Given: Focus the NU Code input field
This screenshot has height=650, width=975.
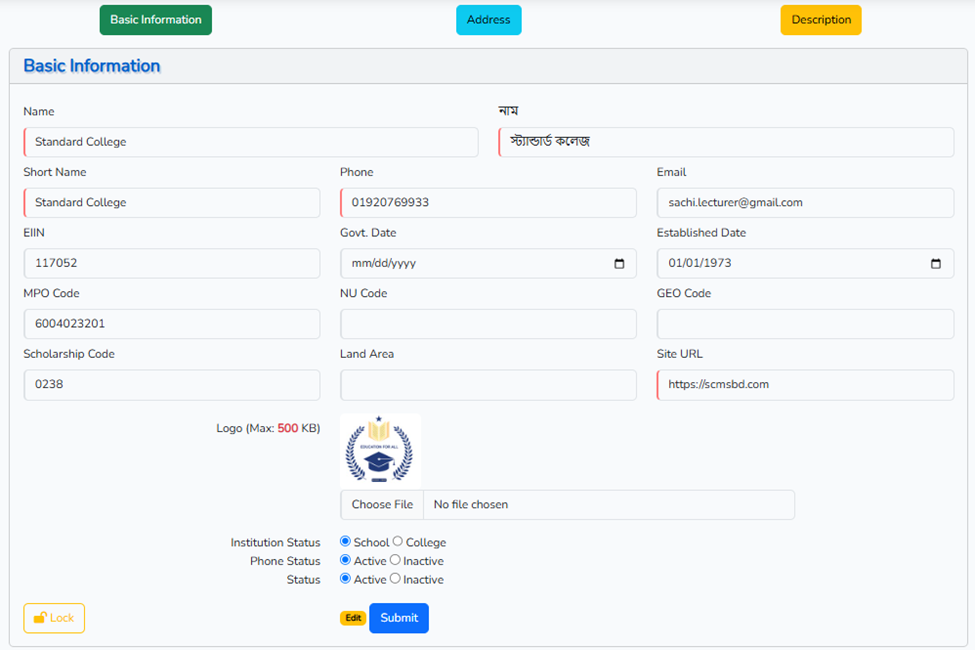Looking at the screenshot, I should click(x=488, y=324).
